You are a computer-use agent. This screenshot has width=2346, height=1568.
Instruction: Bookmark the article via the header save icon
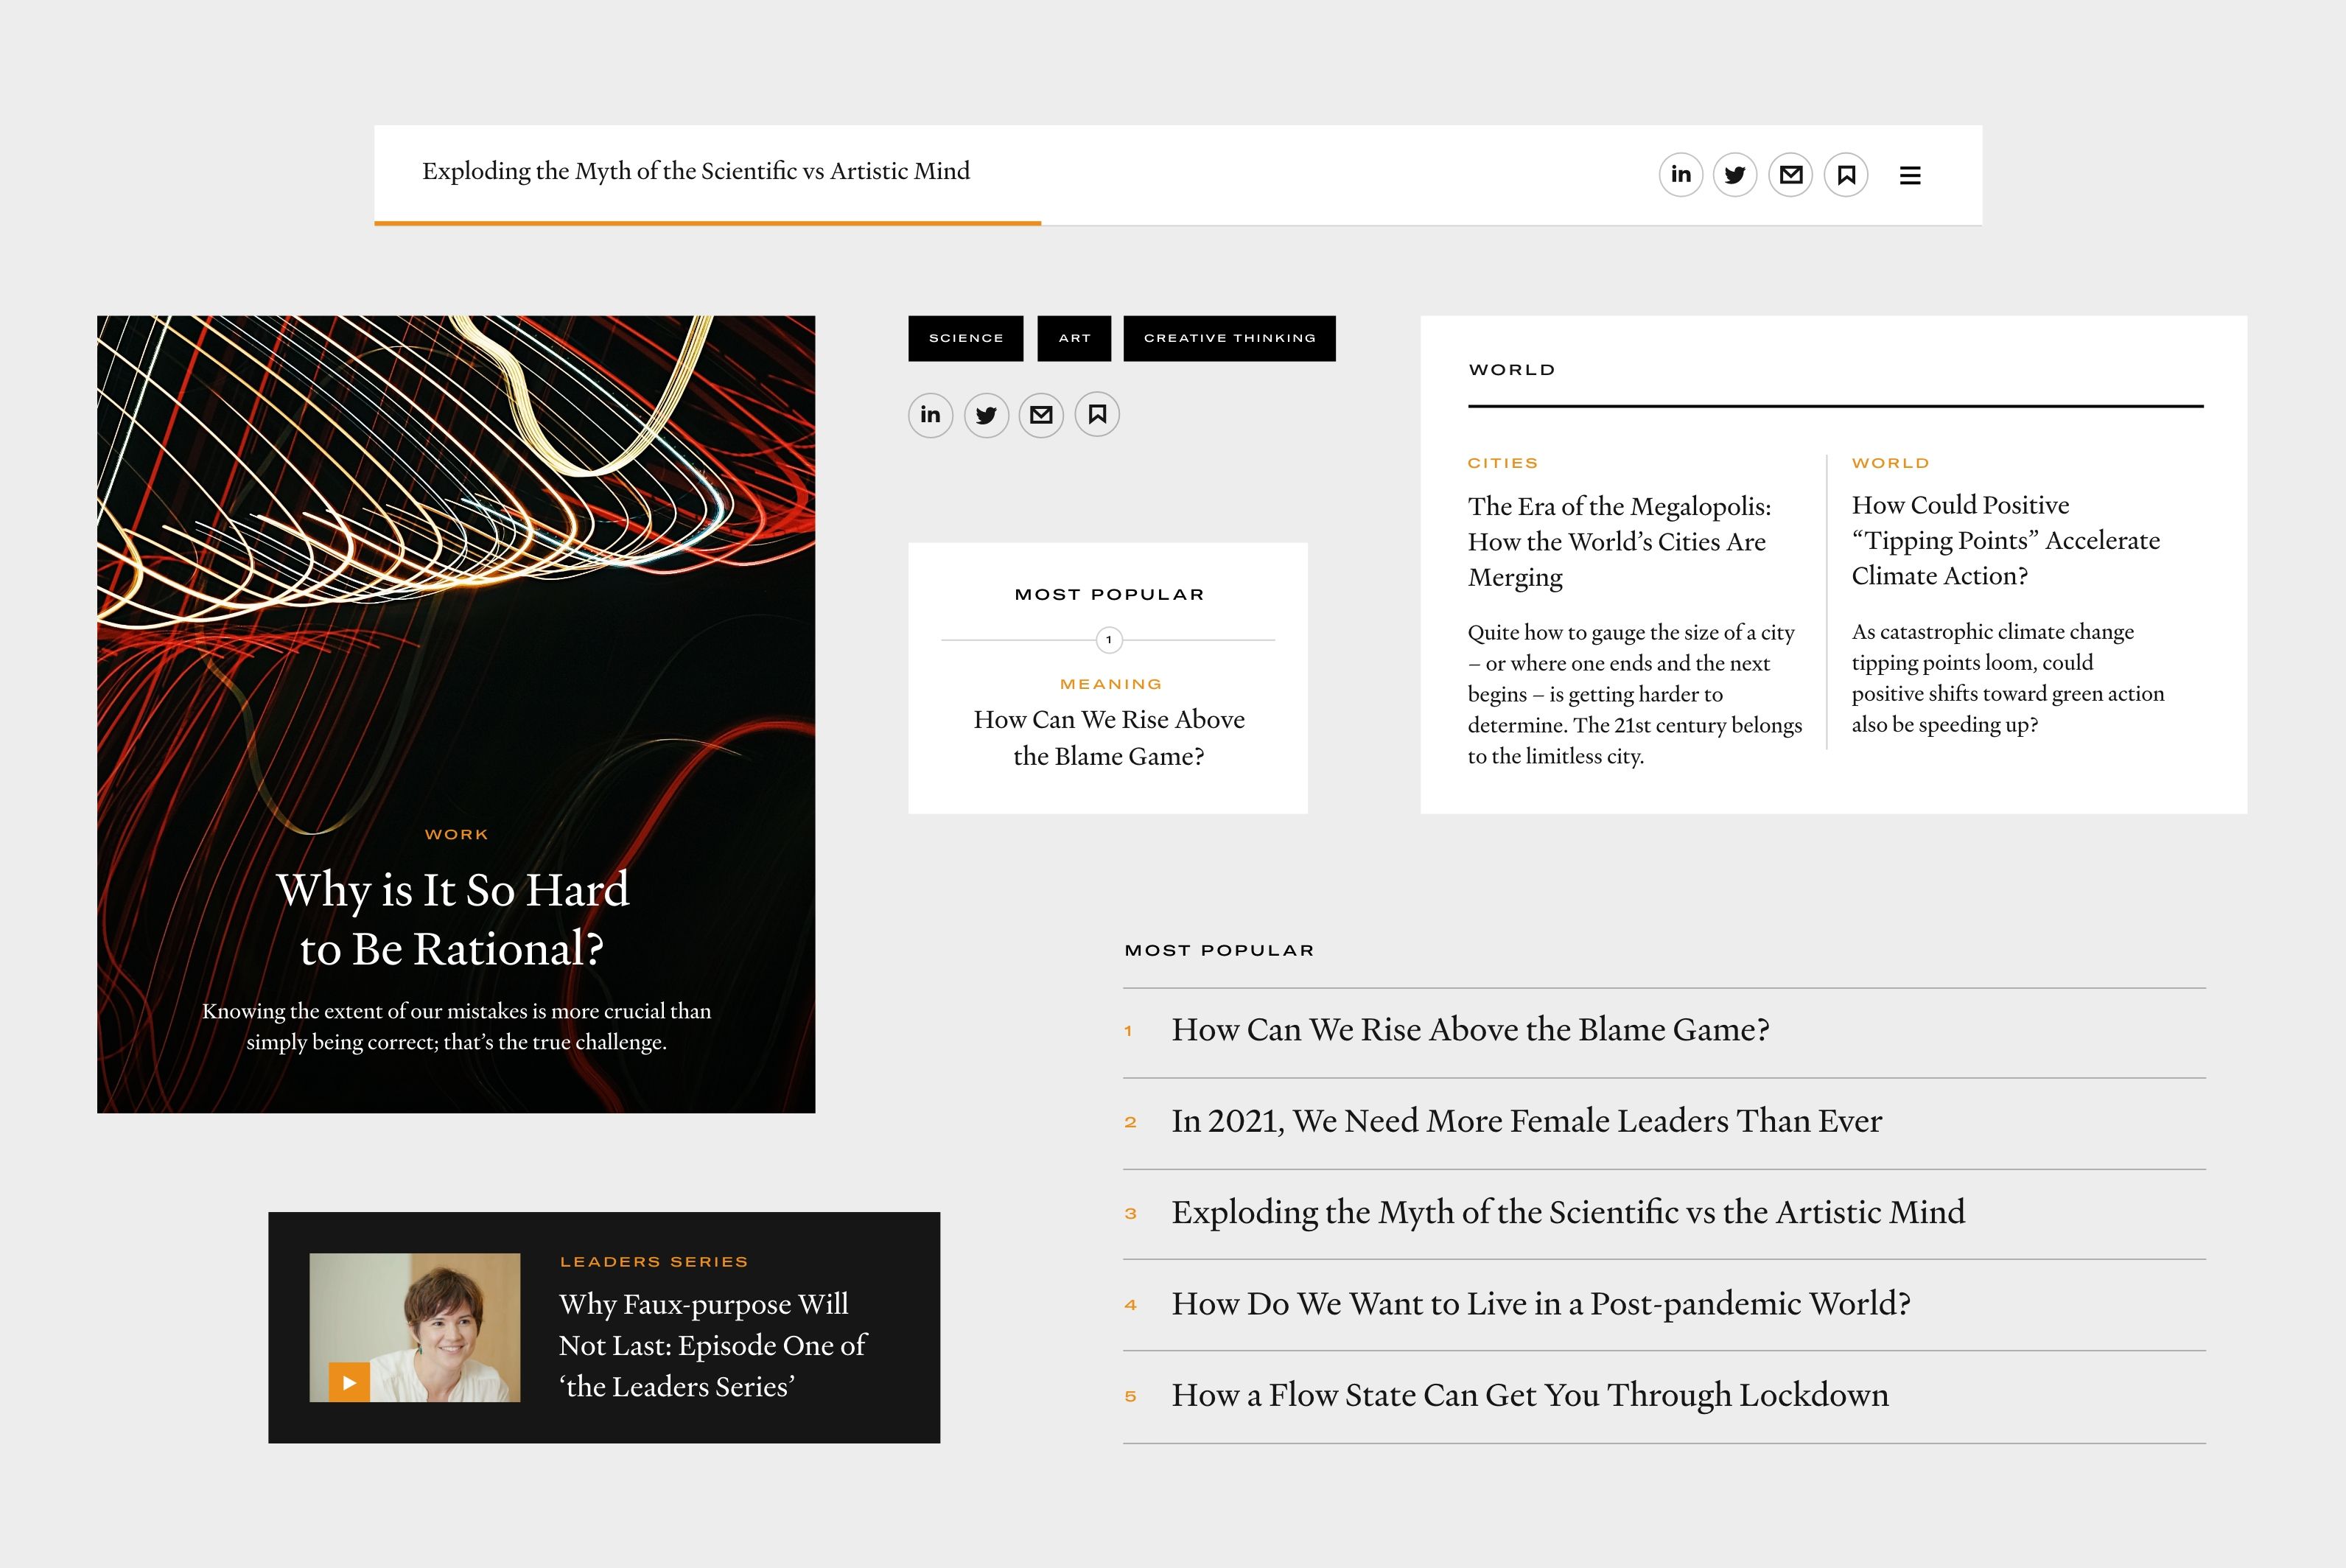click(1846, 174)
